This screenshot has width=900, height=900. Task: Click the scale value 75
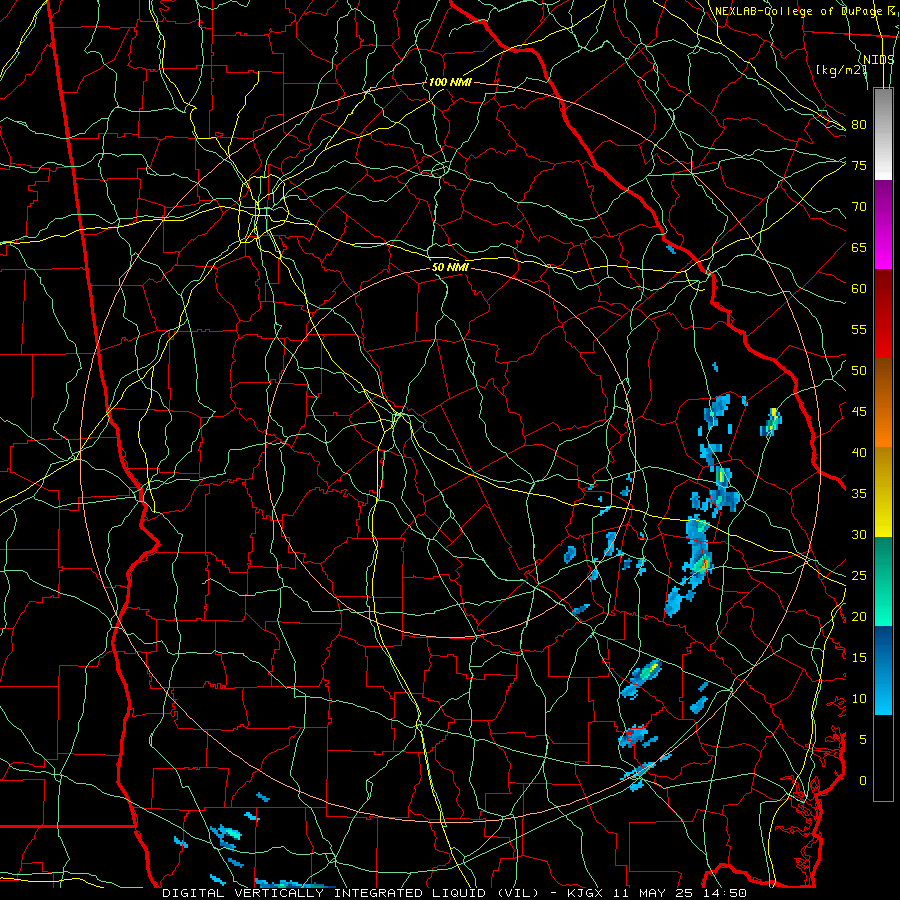click(859, 165)
